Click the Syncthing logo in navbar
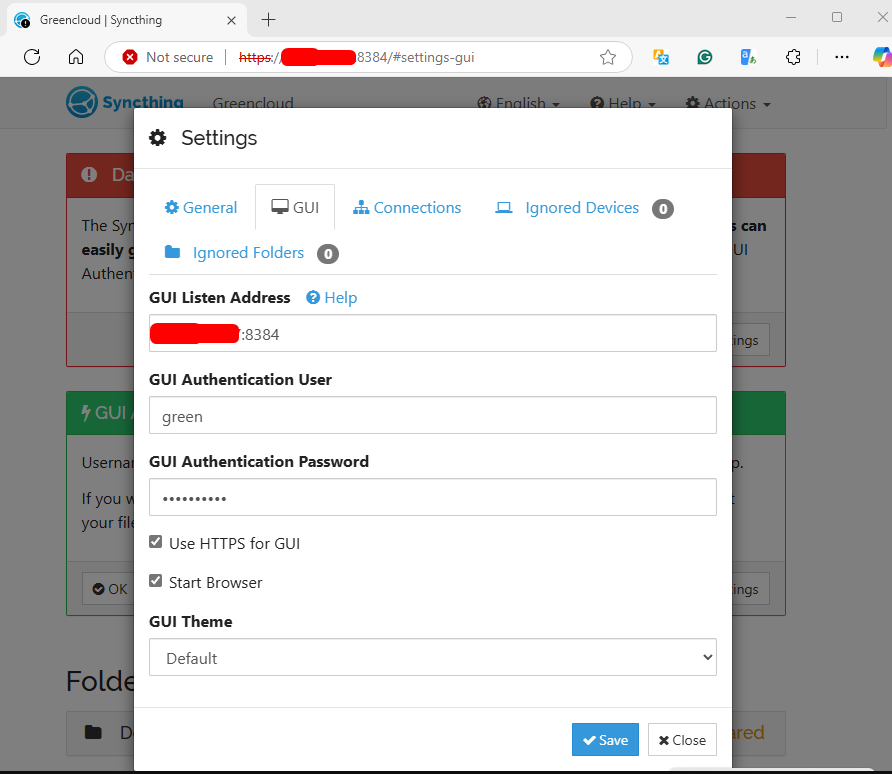This screenshot has width=892, height=774. [x=125, y=102]
